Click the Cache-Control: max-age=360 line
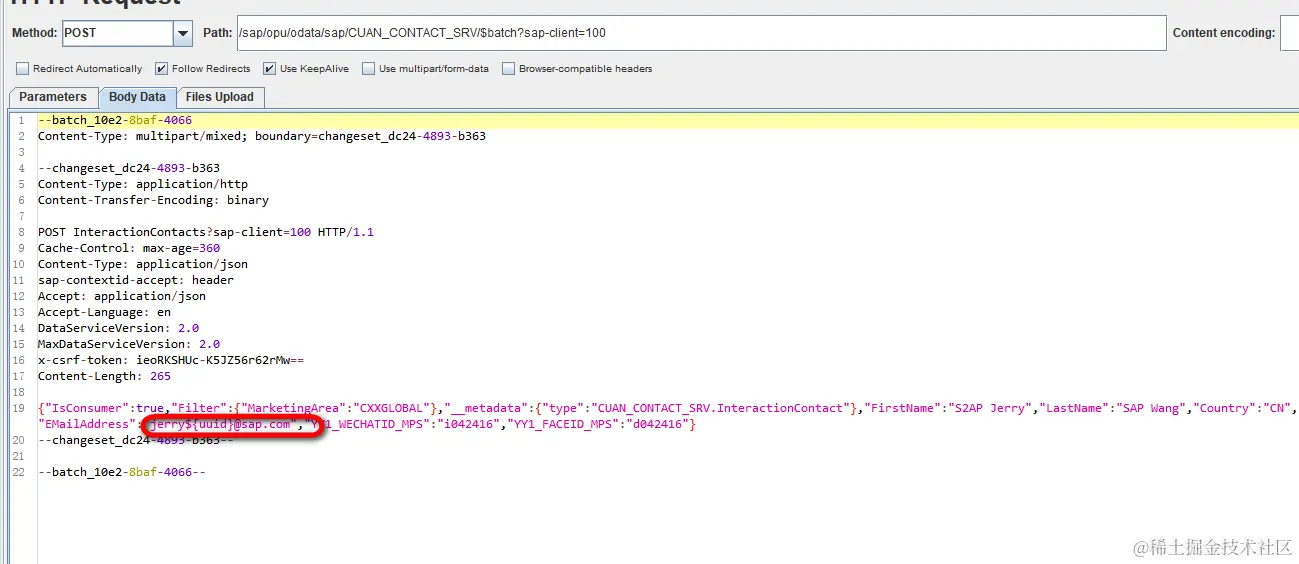The width and height of the screenshot is (1299, 564). click(129, 248)
